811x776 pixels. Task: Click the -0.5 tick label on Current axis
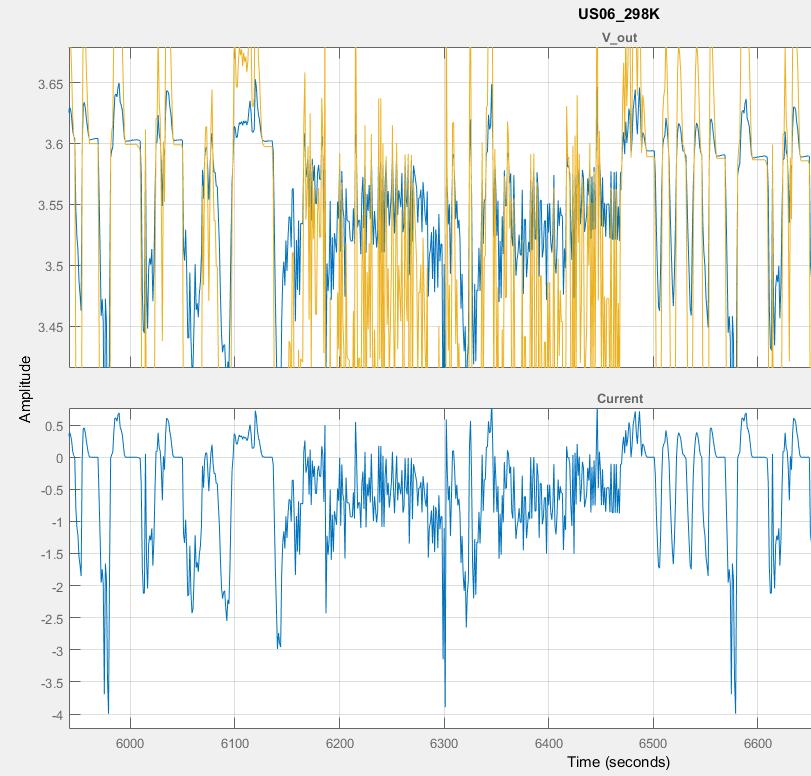[x=52, y=490]
